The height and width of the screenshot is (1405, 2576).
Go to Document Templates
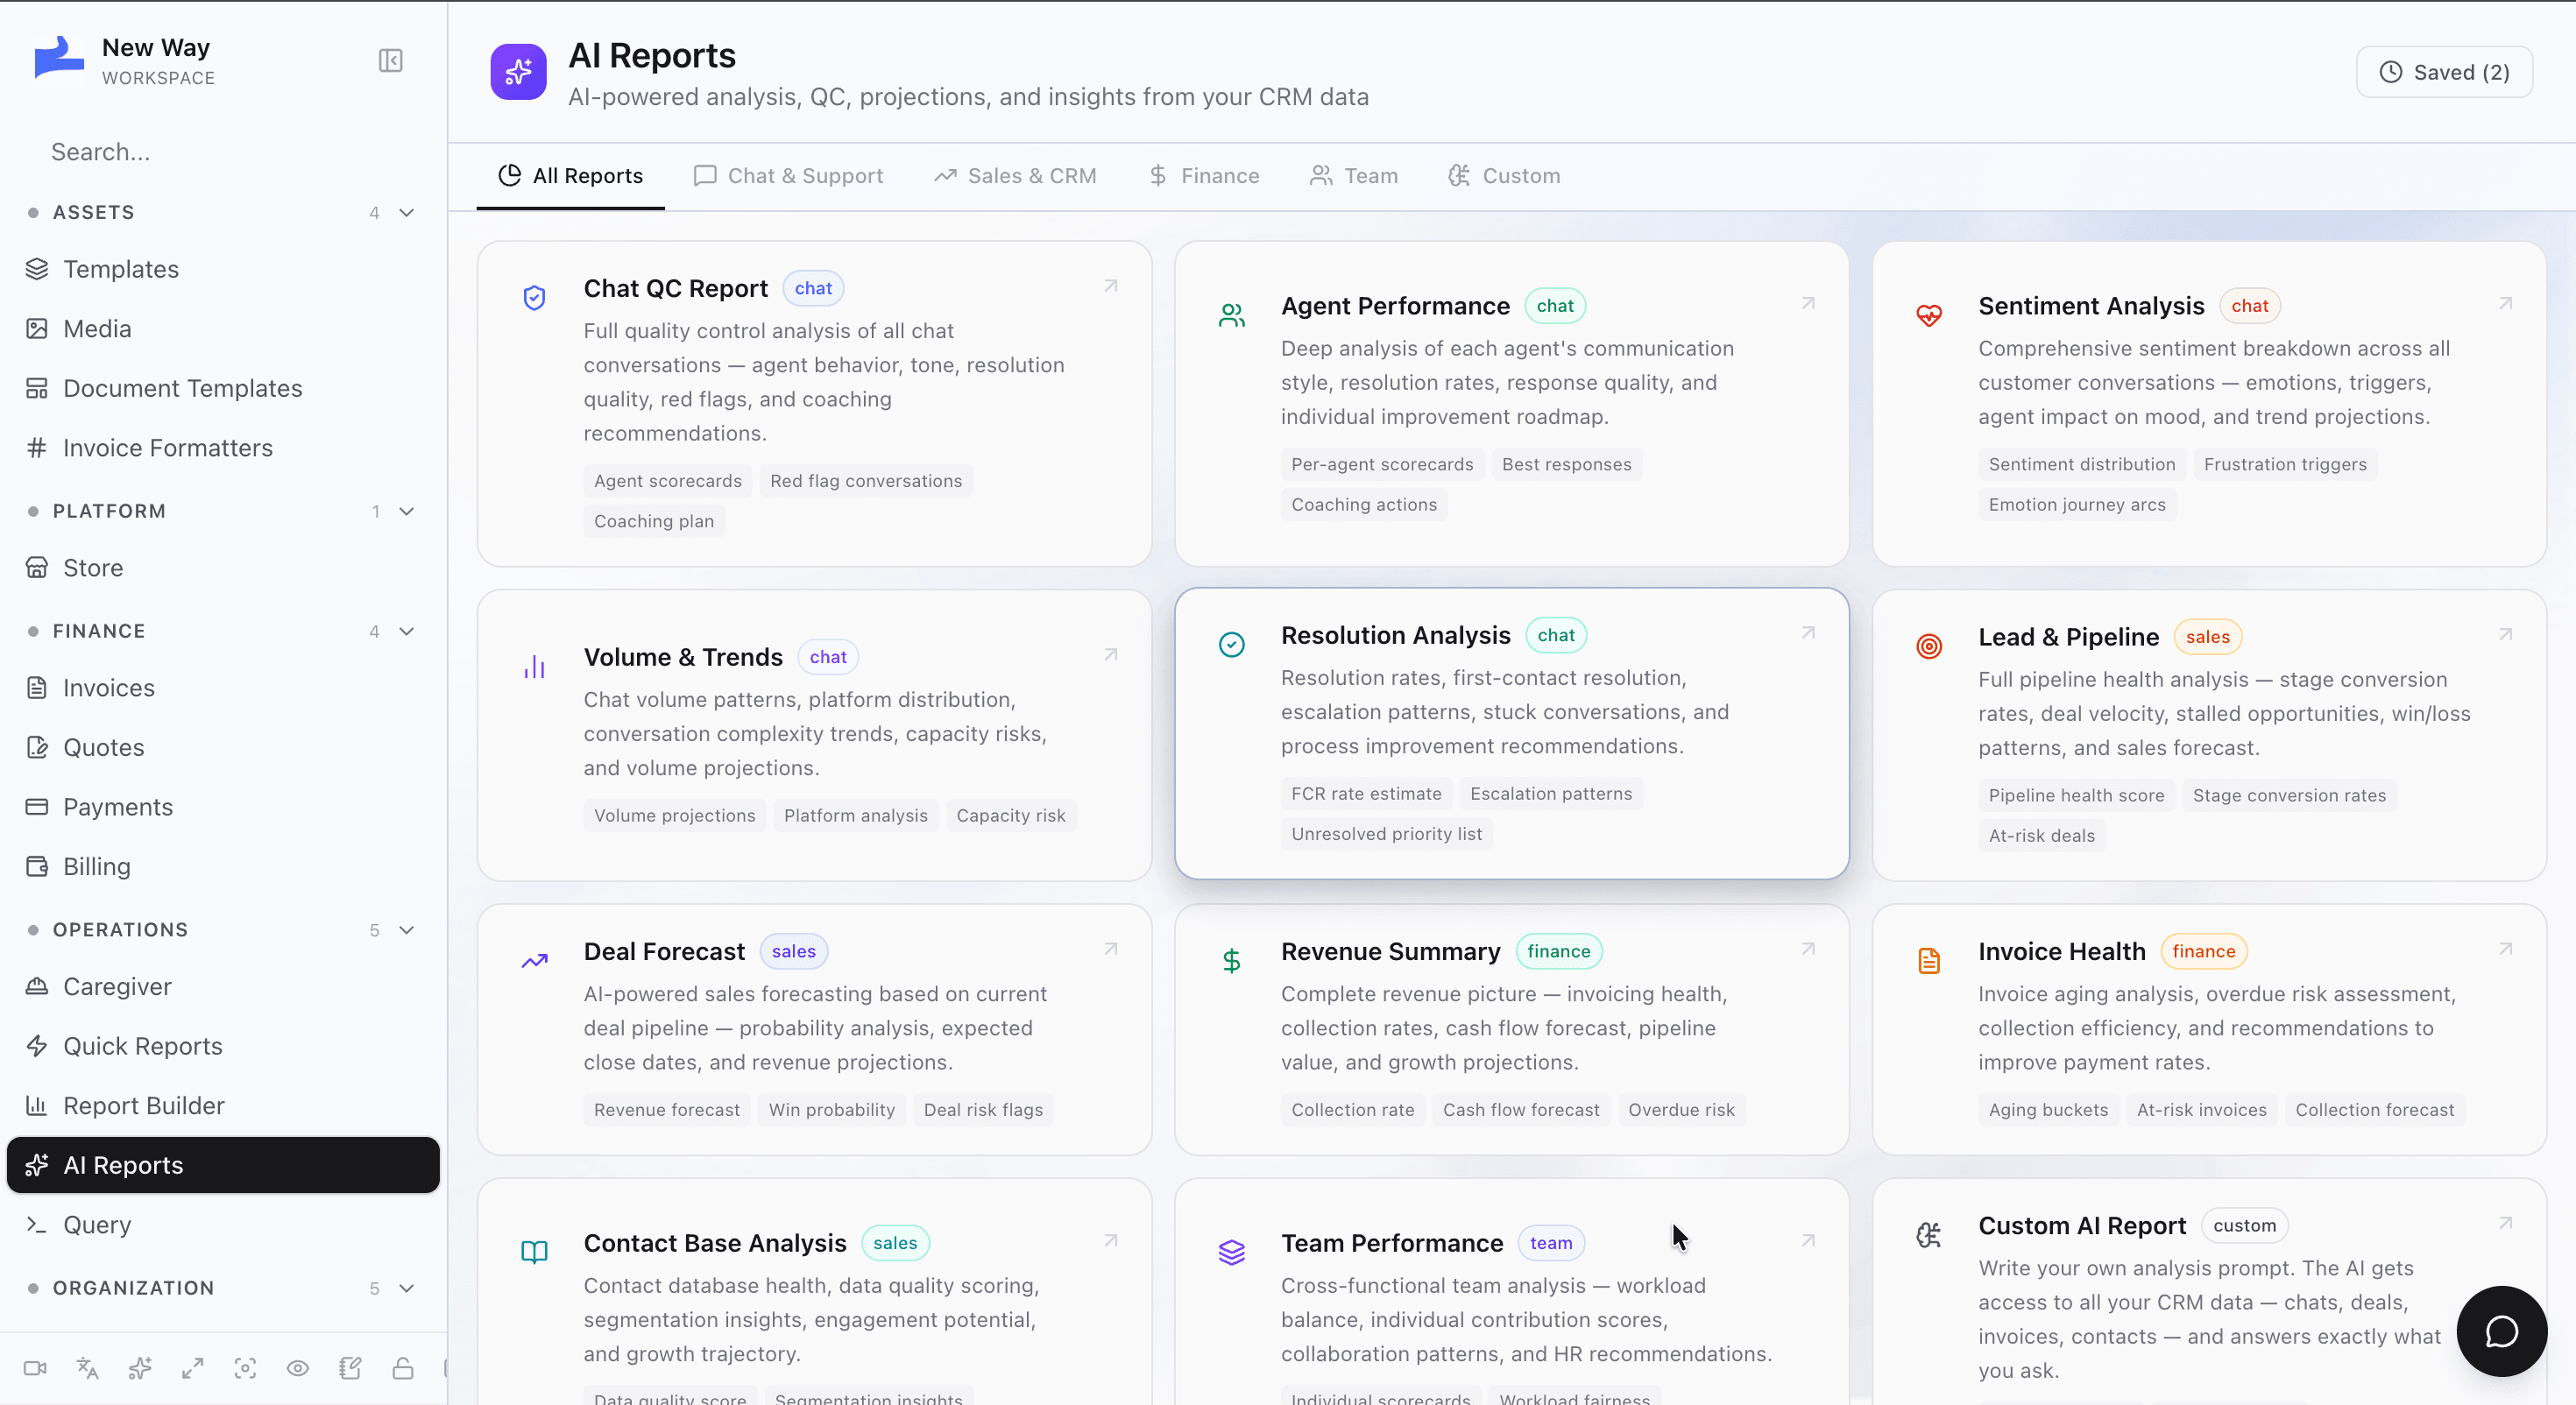[x=223, y=388]
